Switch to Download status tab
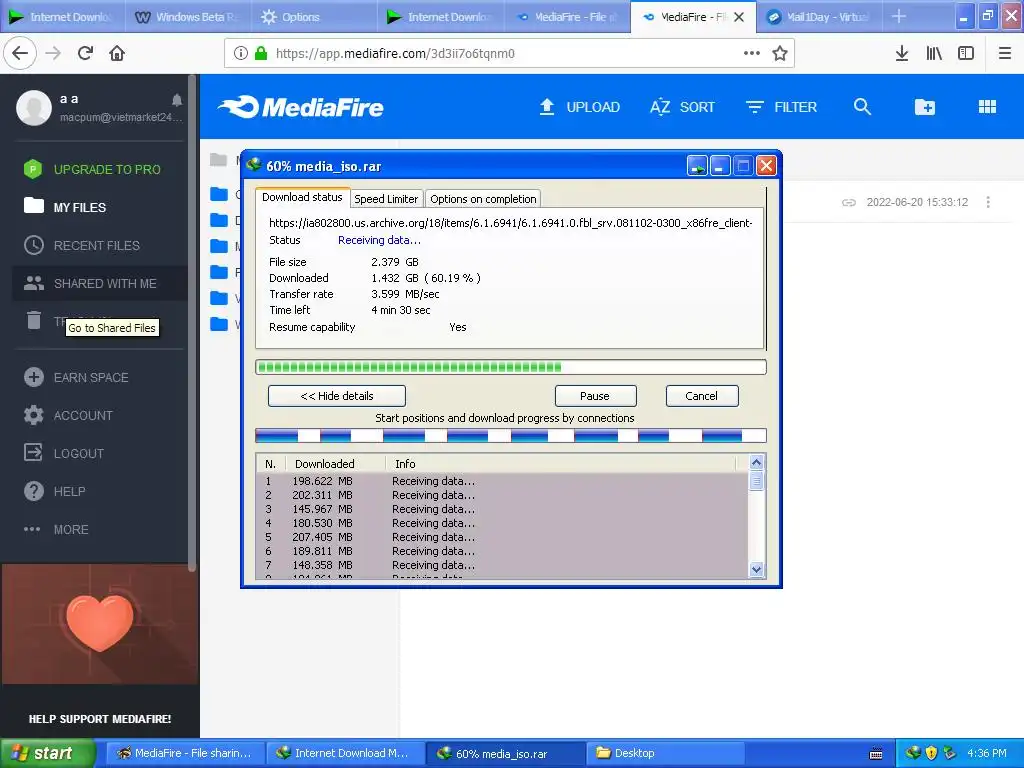The image size is (1024, 768). pos(302,197)
